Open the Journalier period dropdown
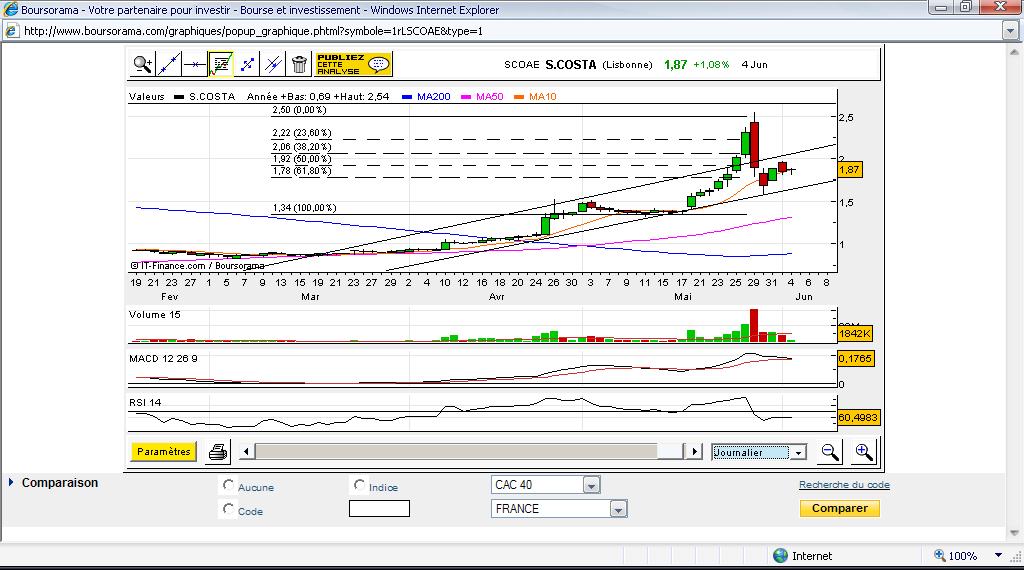 coord(759,452)
